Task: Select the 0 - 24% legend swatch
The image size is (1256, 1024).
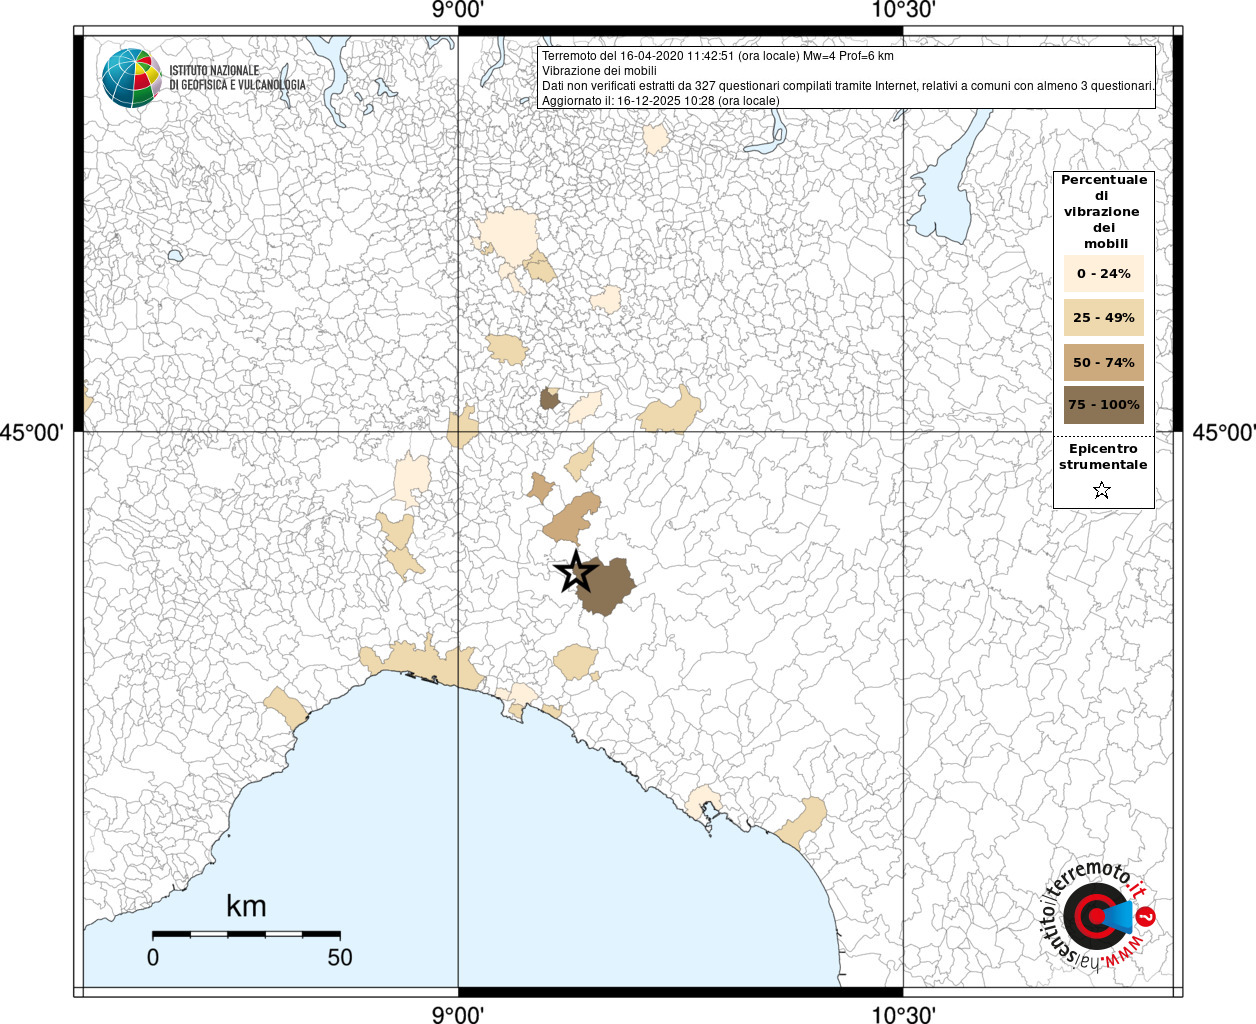Action: 1104,273
